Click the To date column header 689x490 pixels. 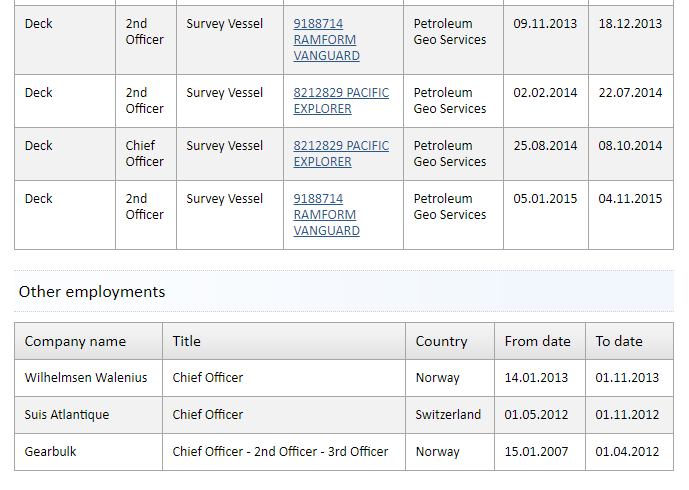(629, 341)
